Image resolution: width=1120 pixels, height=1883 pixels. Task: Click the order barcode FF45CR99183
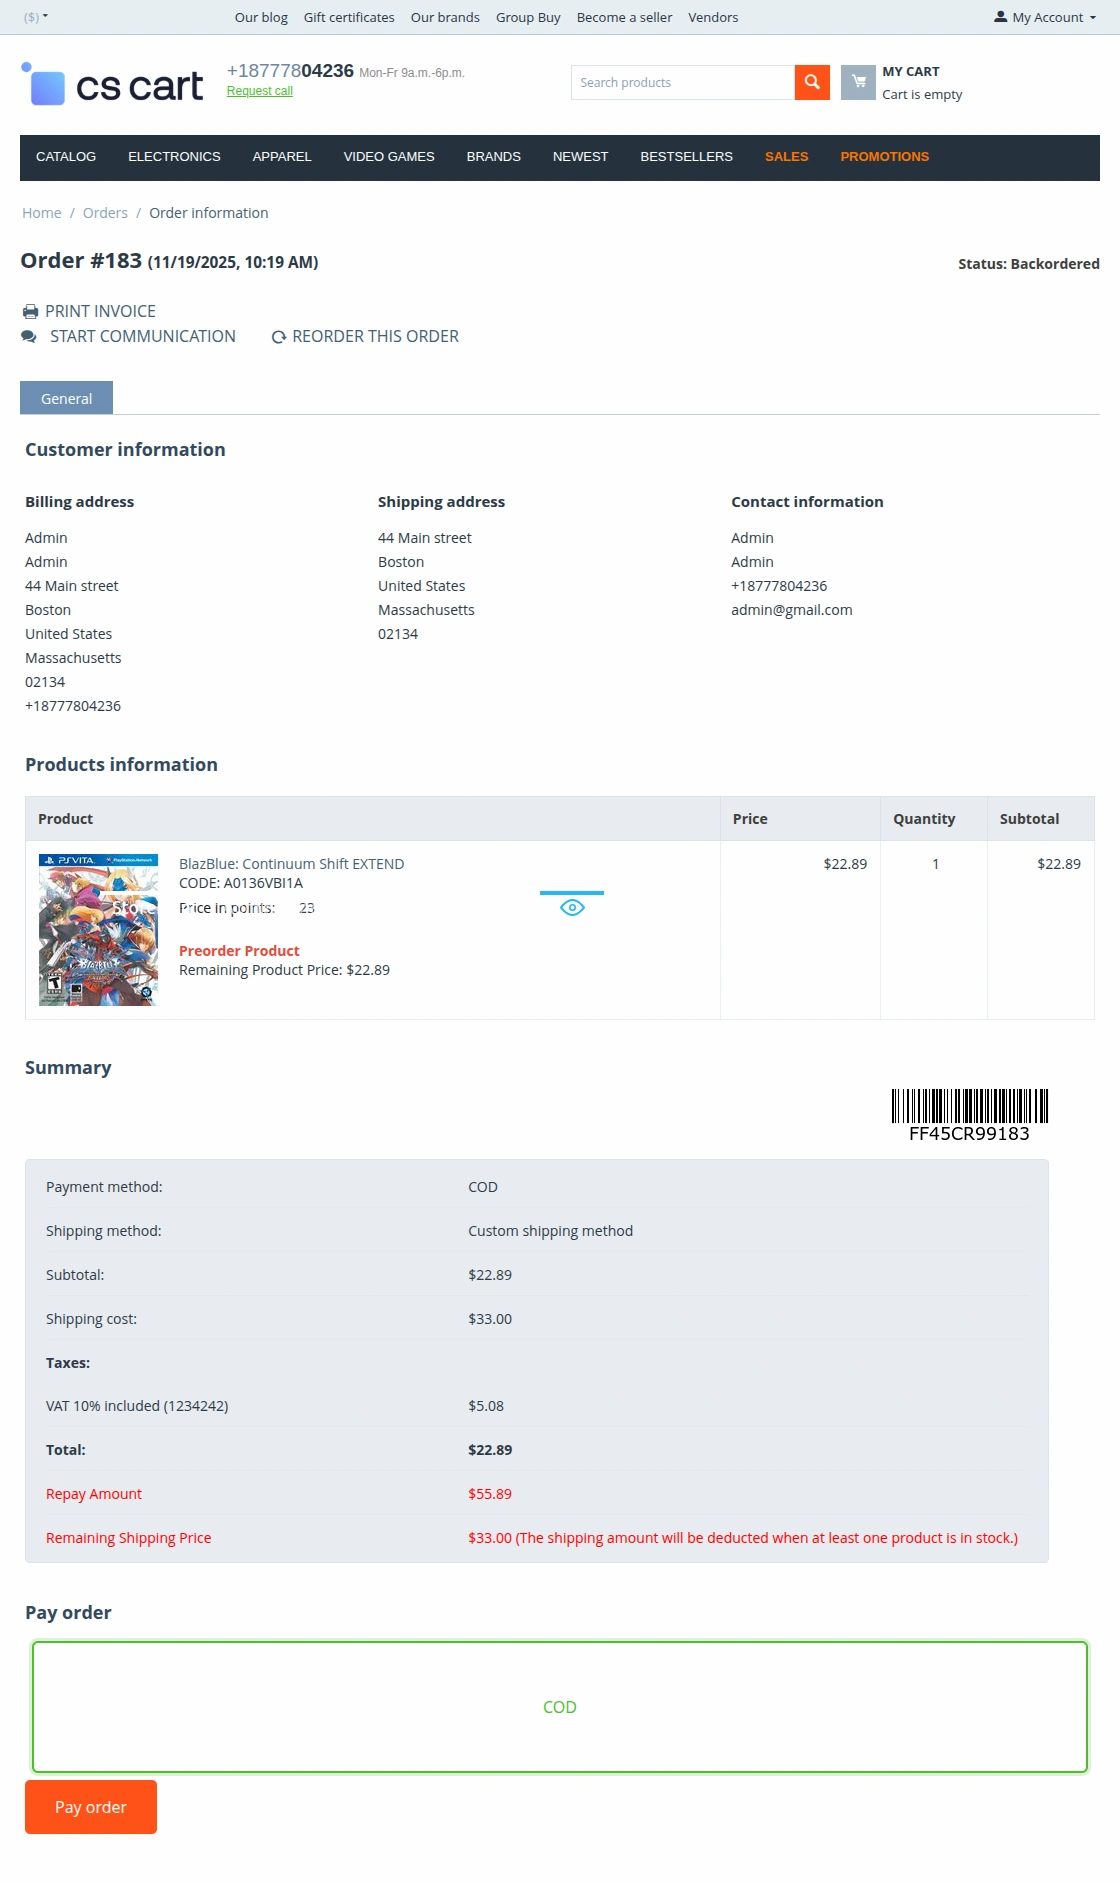[969, 1114]
